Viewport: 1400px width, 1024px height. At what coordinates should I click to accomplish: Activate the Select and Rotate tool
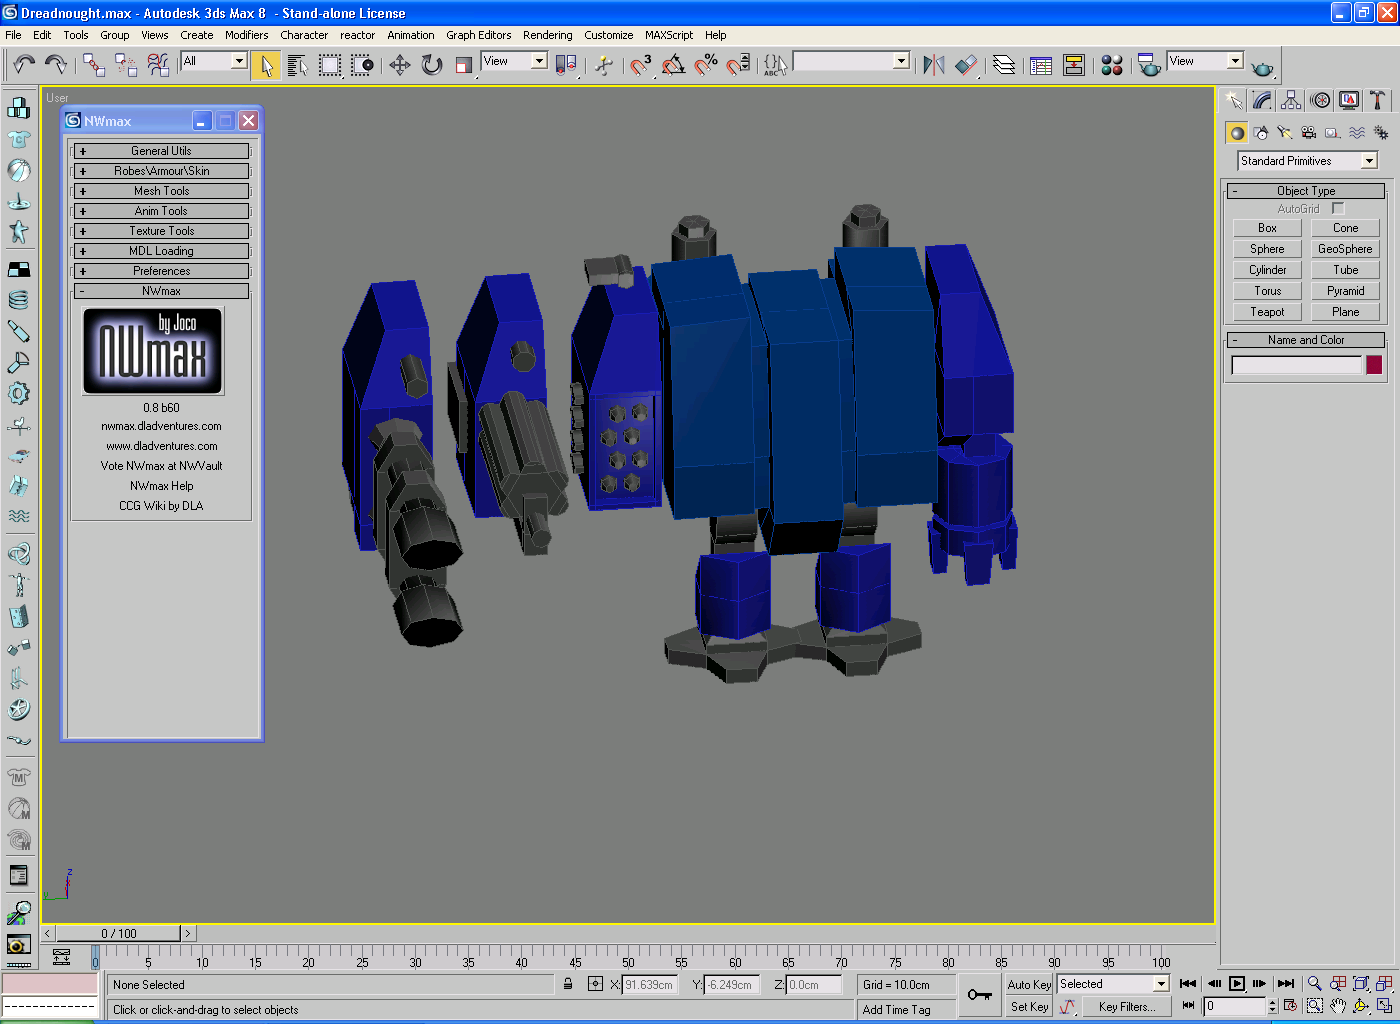tap(432, 66)
